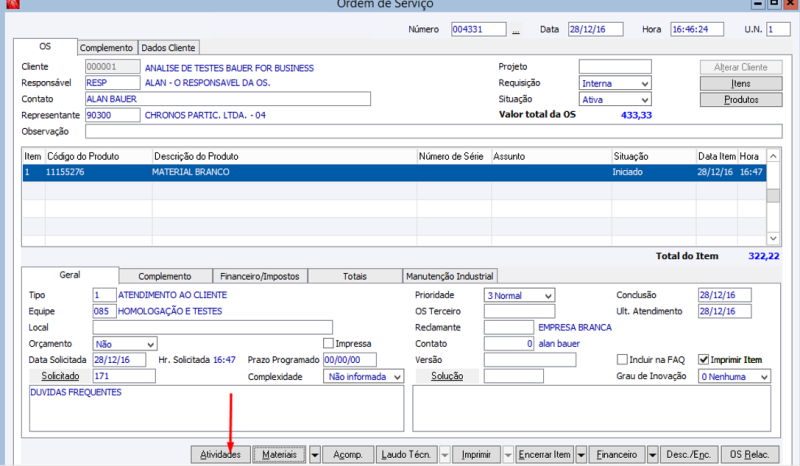Click the Laudo Técn. button
The width and height of the screenshot is (800, 466).
click(406, 454)
